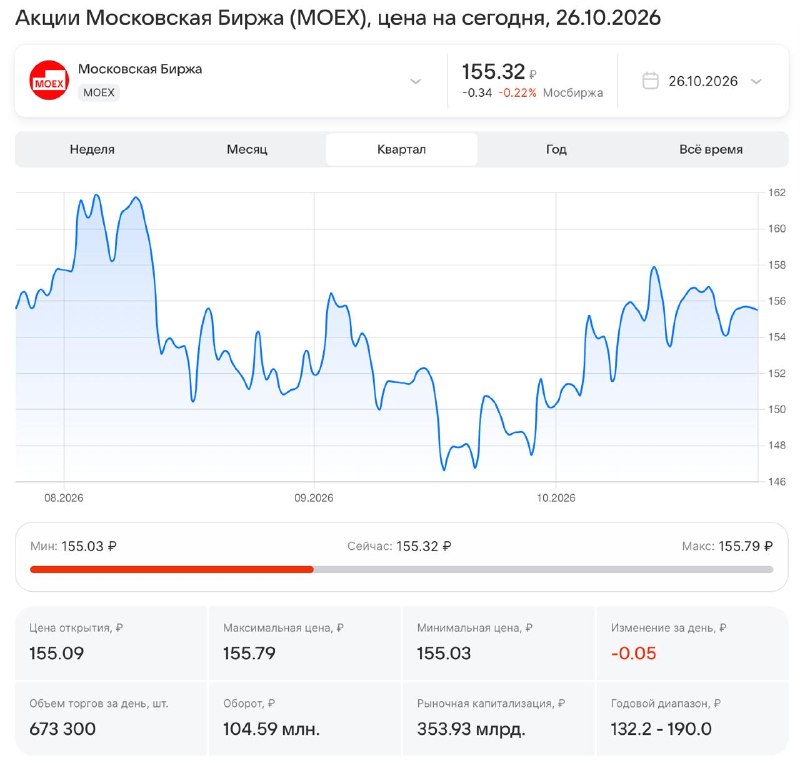
Task: Switch to the Год period tab
Action: [x=556, y=150]
